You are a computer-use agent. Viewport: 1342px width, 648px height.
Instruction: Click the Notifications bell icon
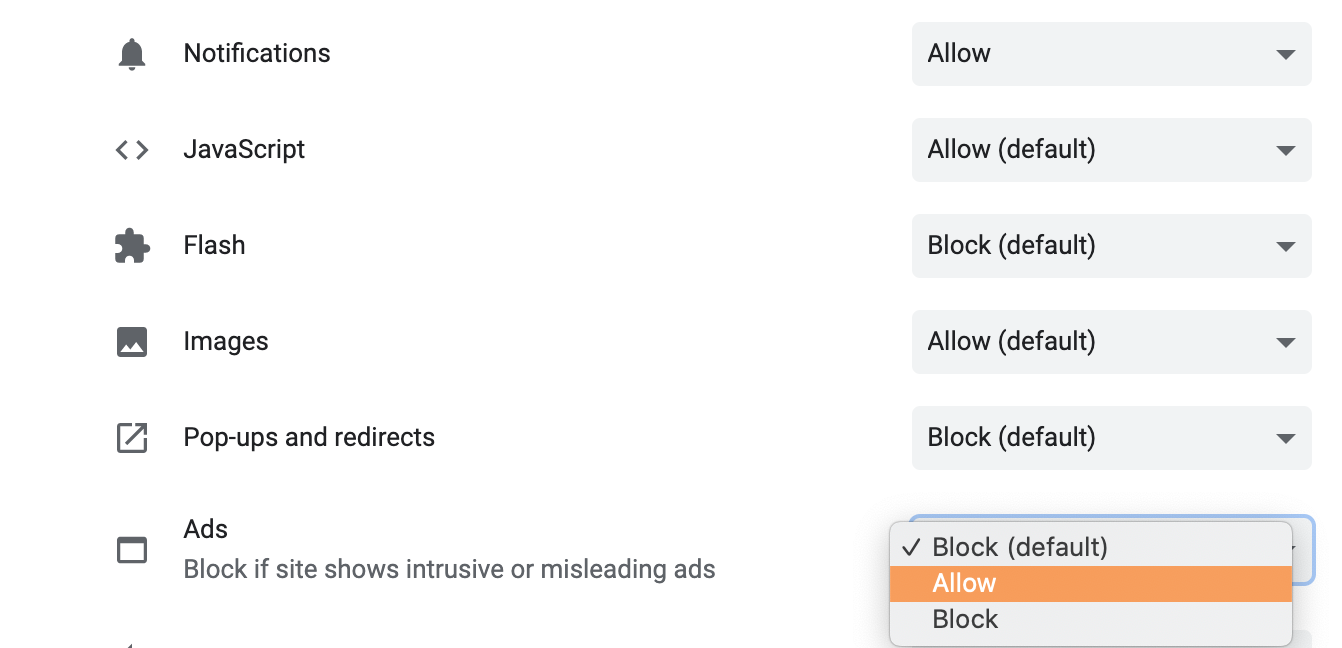click(x=132, y=54)
